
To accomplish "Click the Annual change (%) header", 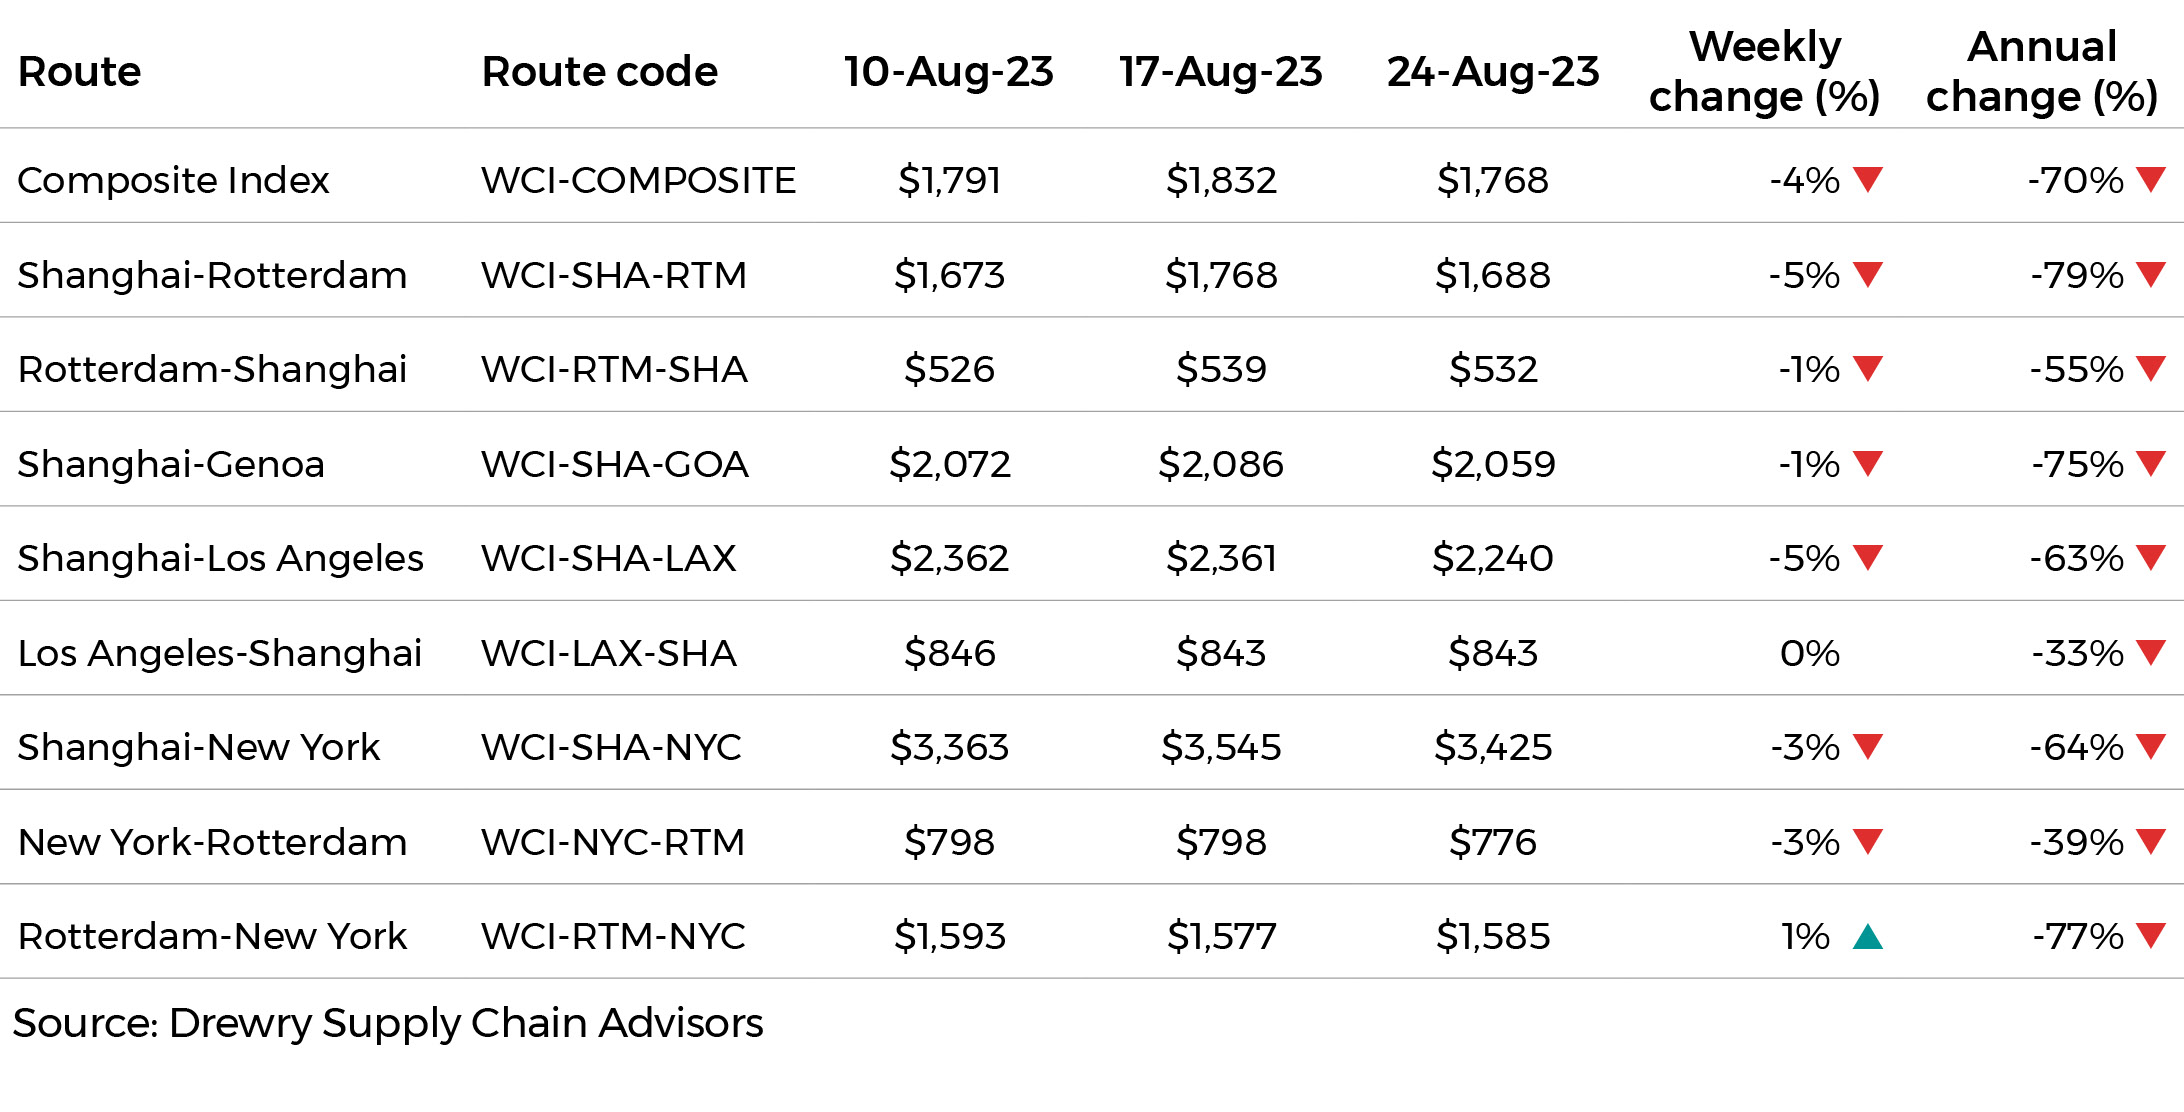I will coord(2042,71).
